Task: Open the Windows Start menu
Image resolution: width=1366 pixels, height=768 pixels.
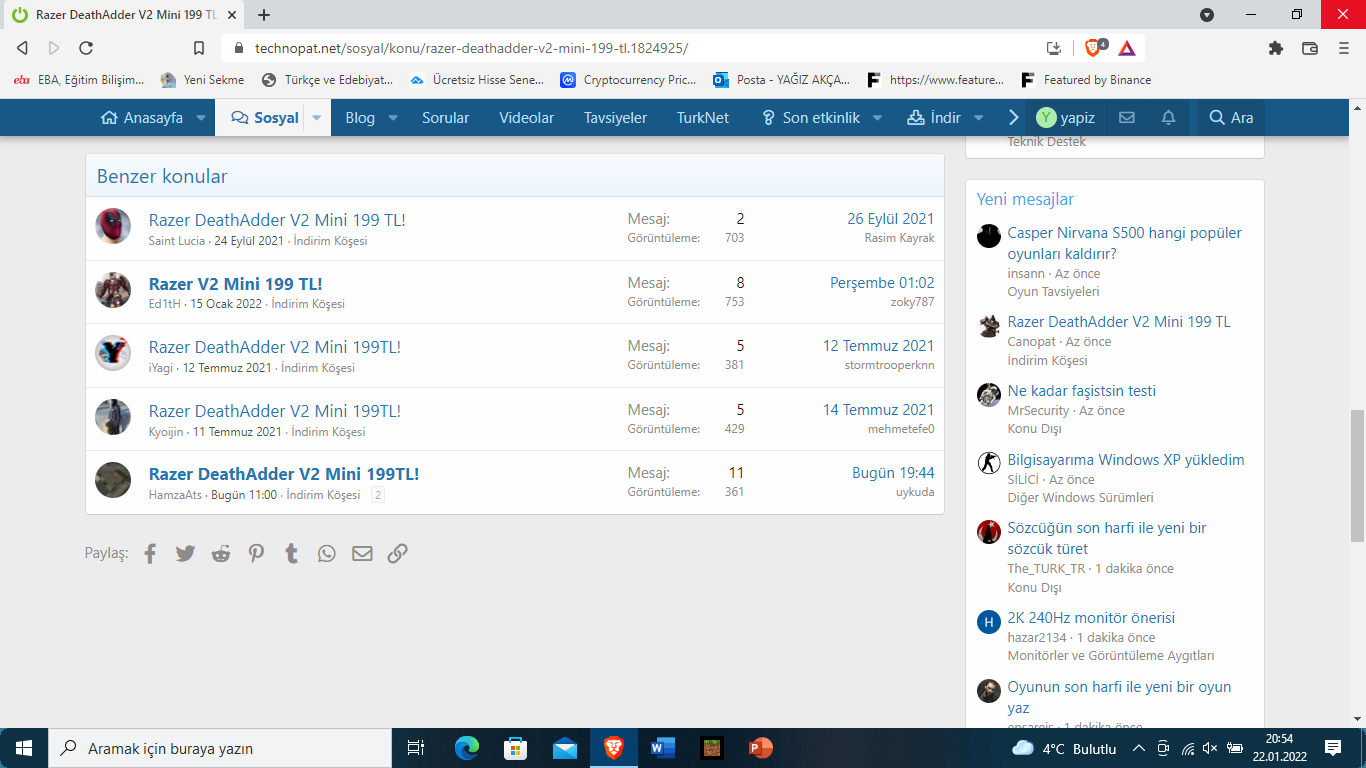Action: coord(23,748)
